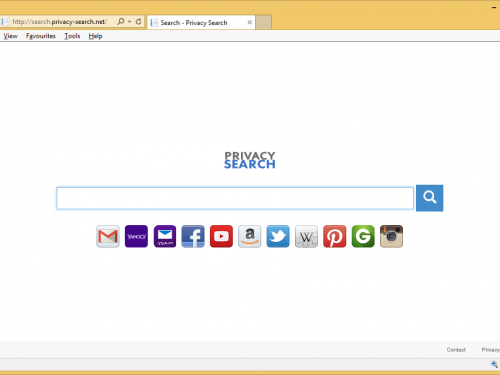
Task: Click the Privacy Search logo
Action: pos(250,160)
